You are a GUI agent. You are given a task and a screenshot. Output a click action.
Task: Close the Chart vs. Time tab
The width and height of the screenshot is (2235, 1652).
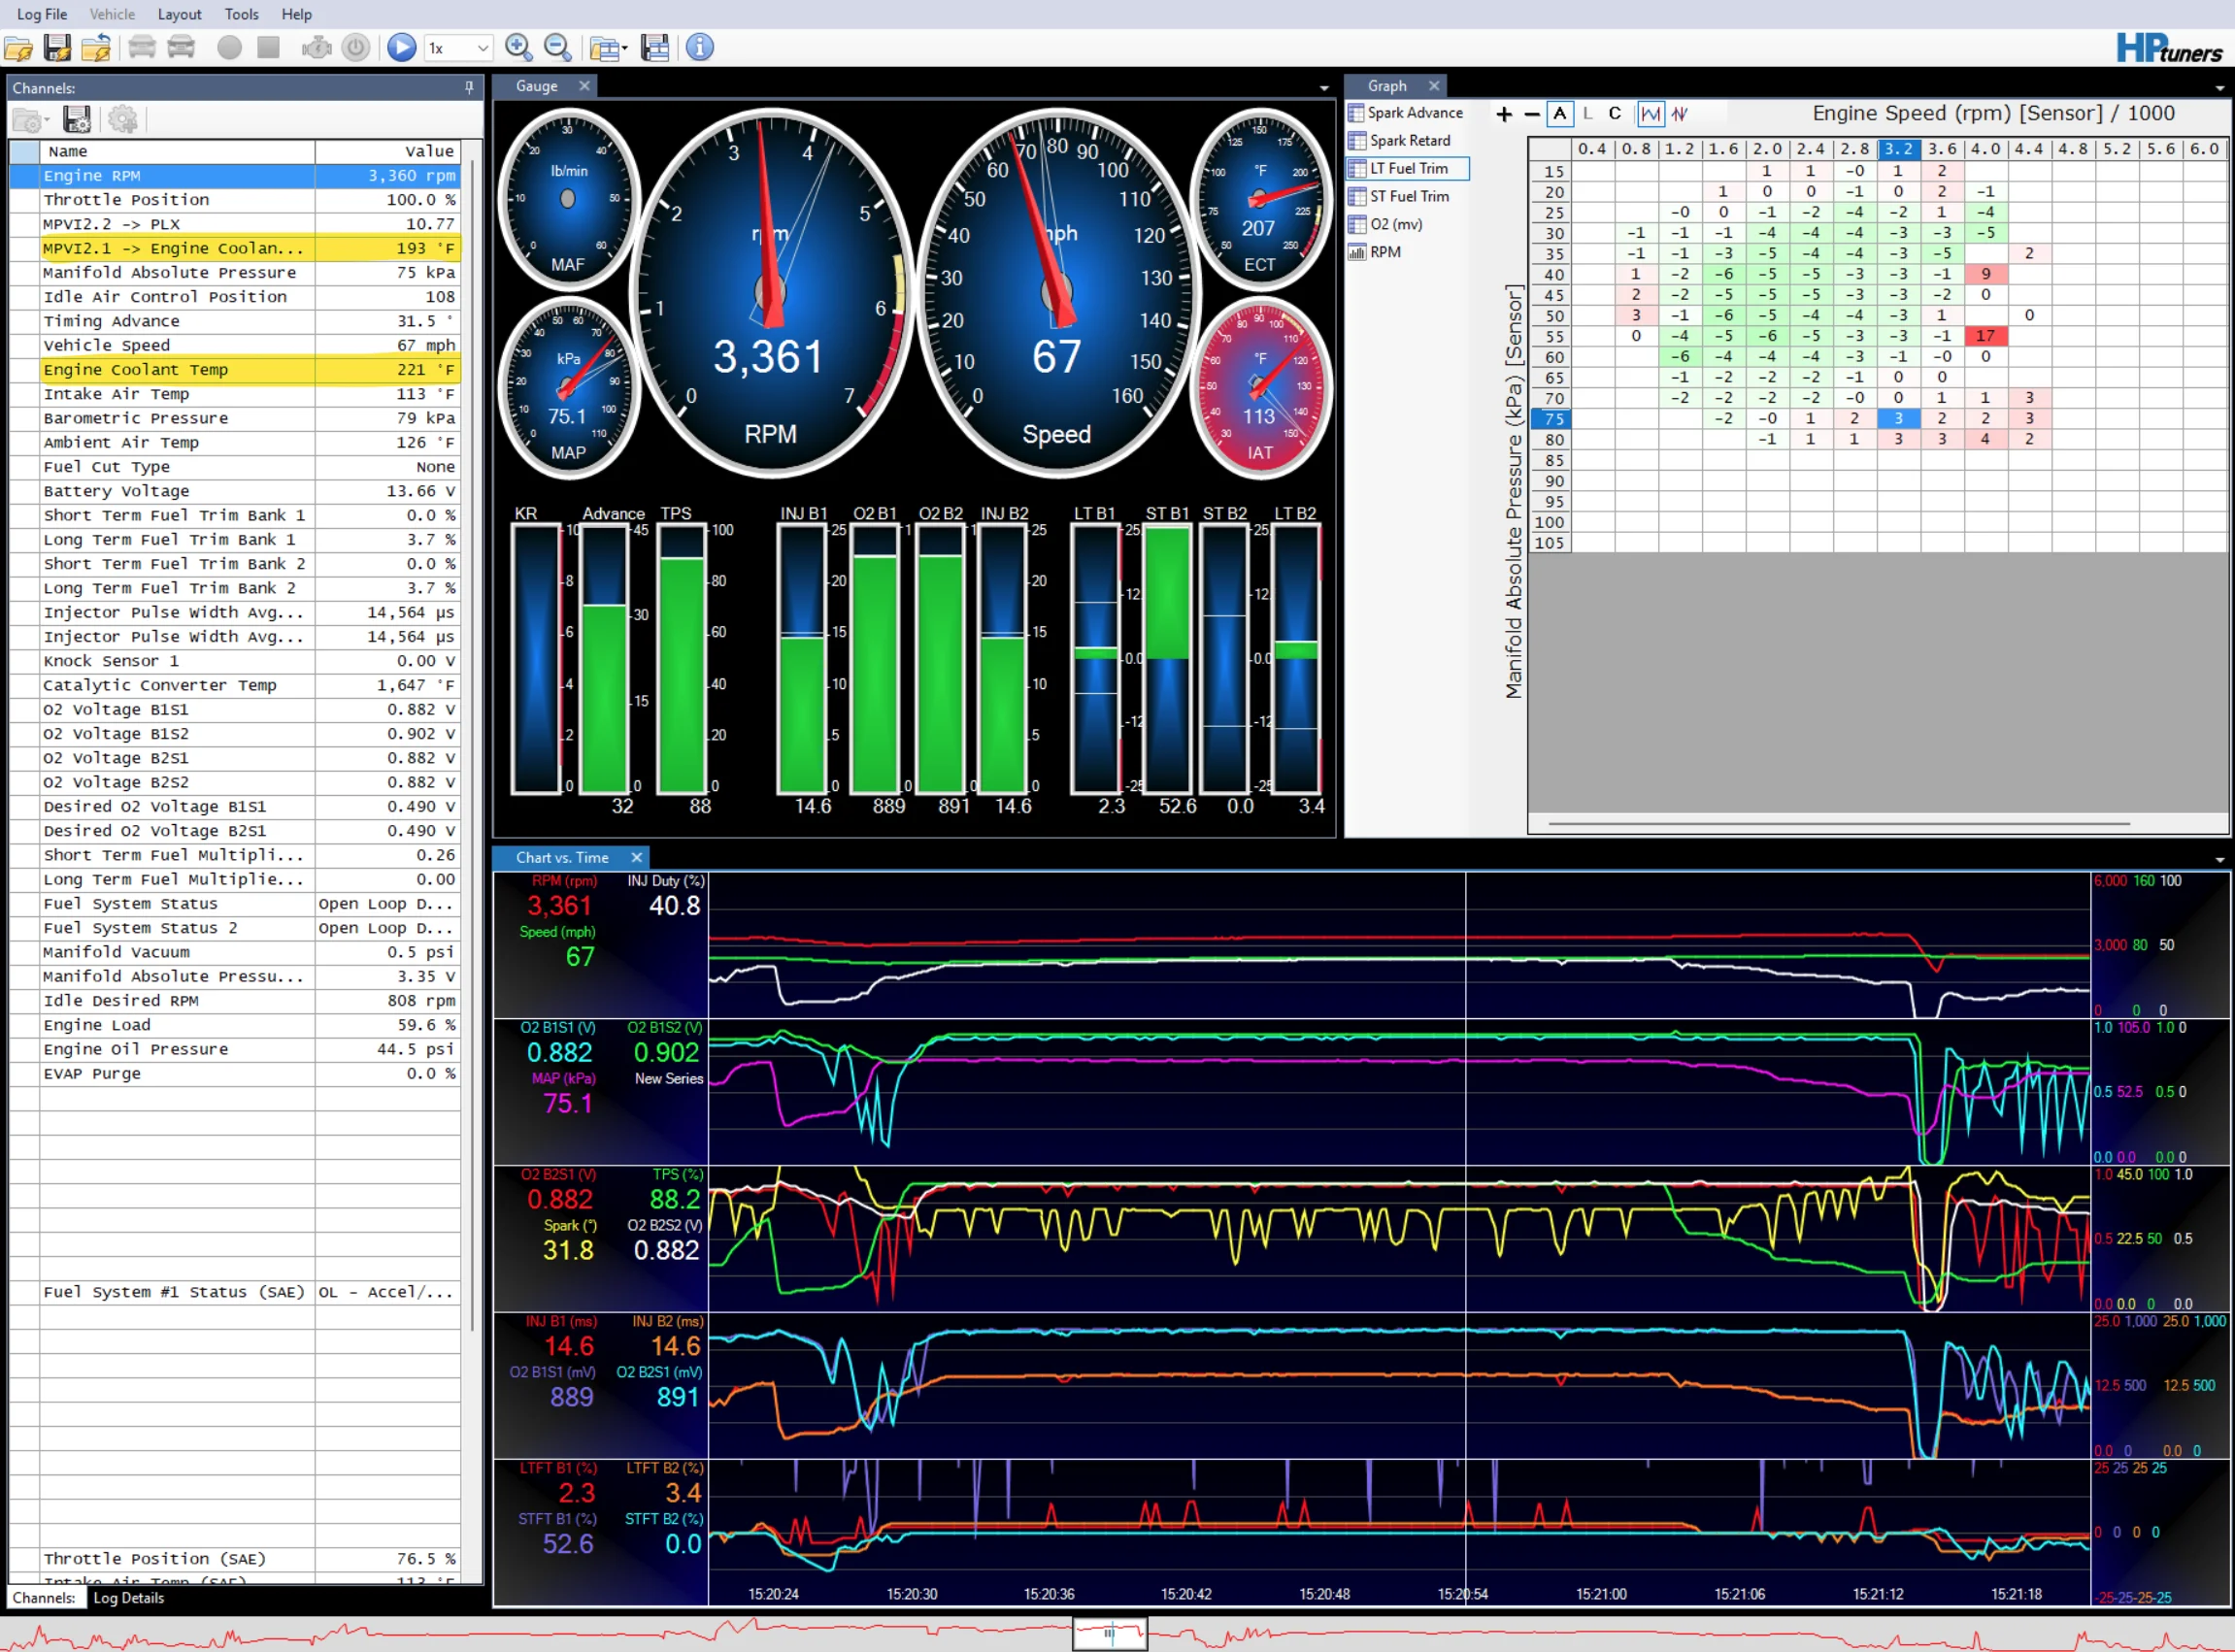(636, 857)
